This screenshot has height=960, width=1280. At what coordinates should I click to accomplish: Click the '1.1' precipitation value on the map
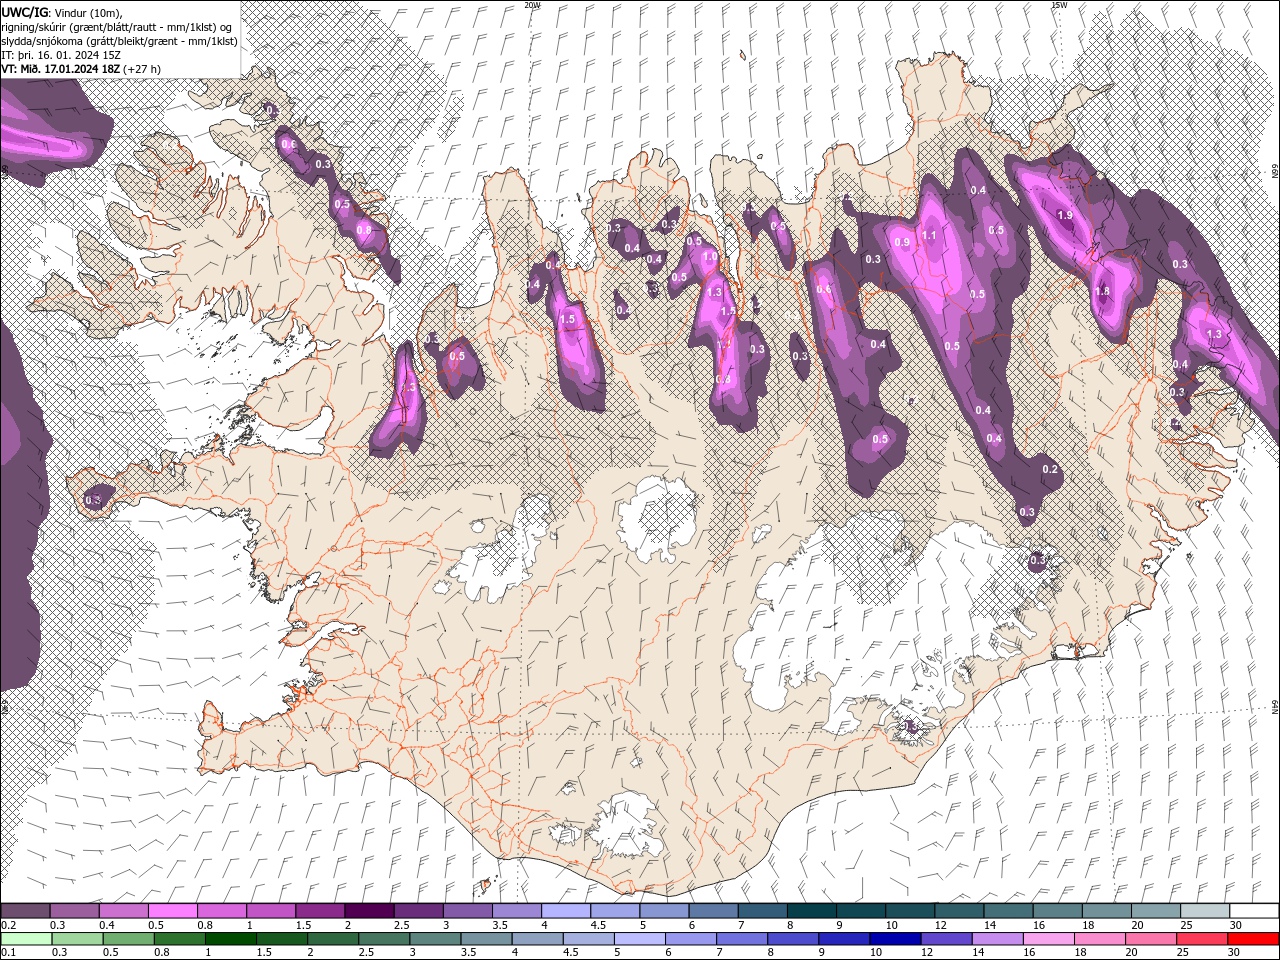click(x=929, y=235)
